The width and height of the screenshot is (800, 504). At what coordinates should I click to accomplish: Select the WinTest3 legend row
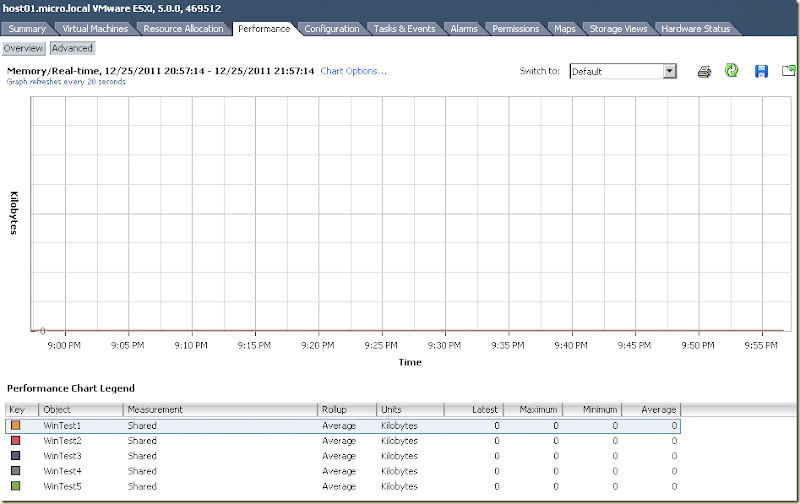tap(343, 456)
